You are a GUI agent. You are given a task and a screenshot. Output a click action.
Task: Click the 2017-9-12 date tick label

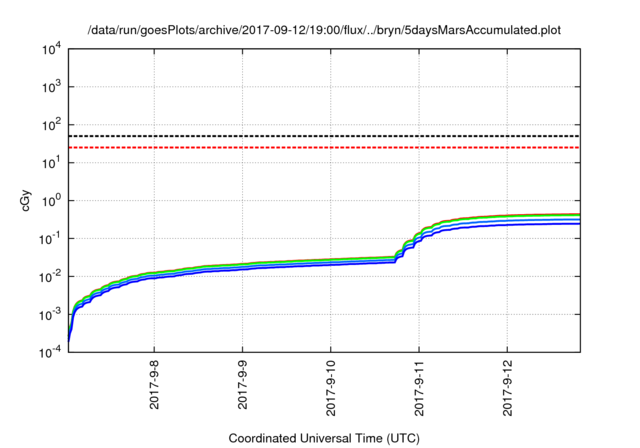tap(507, 388)
